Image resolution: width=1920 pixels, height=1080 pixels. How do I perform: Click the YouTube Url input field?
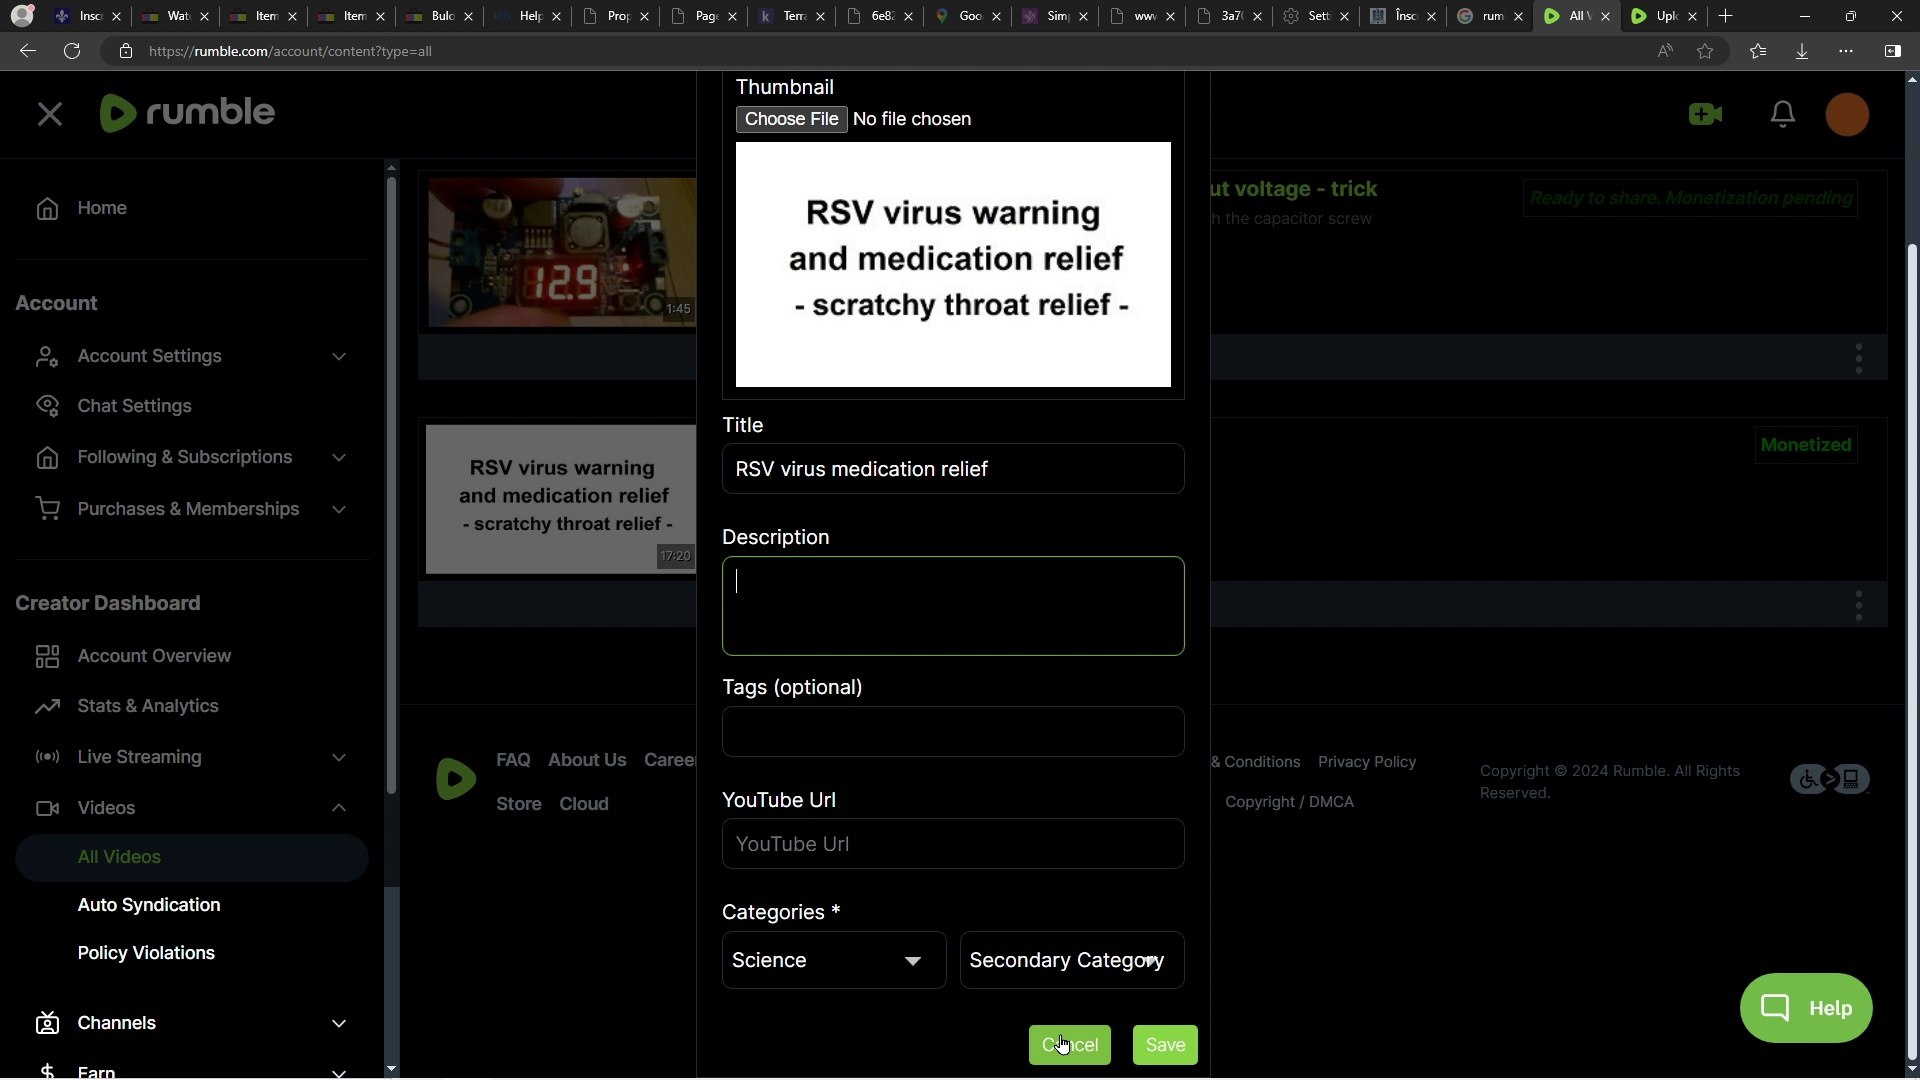pos(953,844)
